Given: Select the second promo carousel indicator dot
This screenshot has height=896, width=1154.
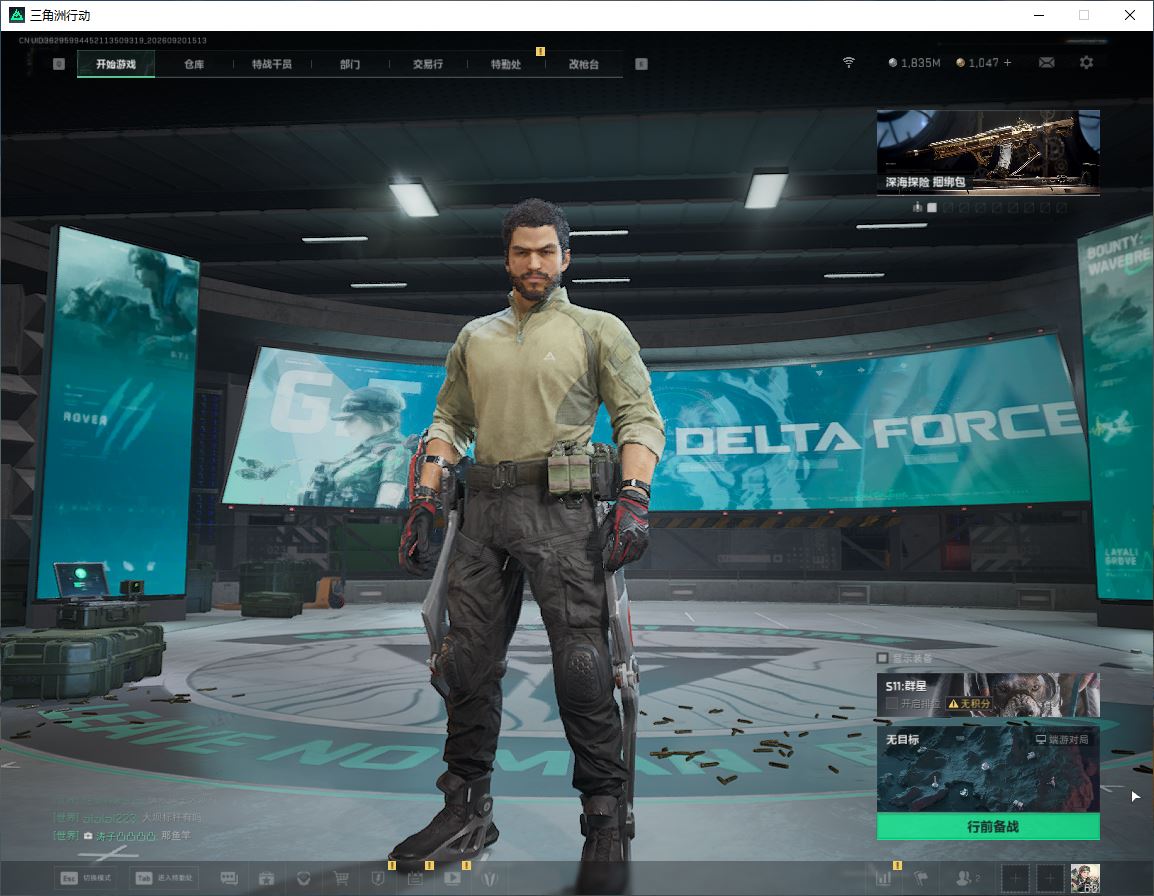Looking at the screenshot, I should coord(948,208).
